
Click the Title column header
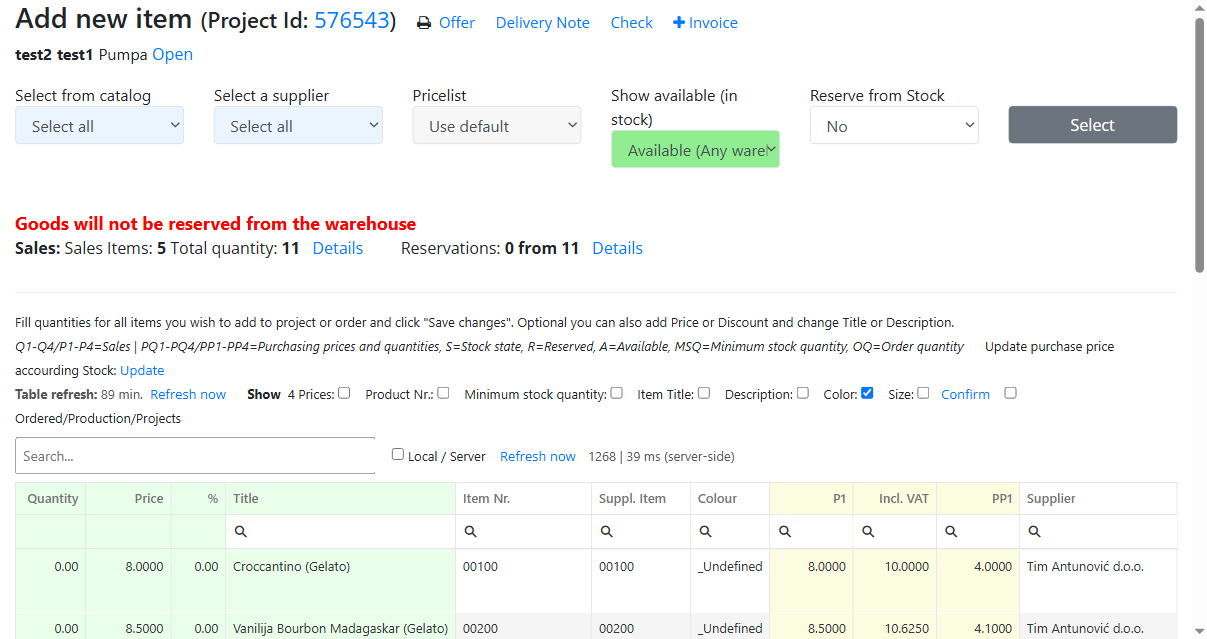[341, 498]
